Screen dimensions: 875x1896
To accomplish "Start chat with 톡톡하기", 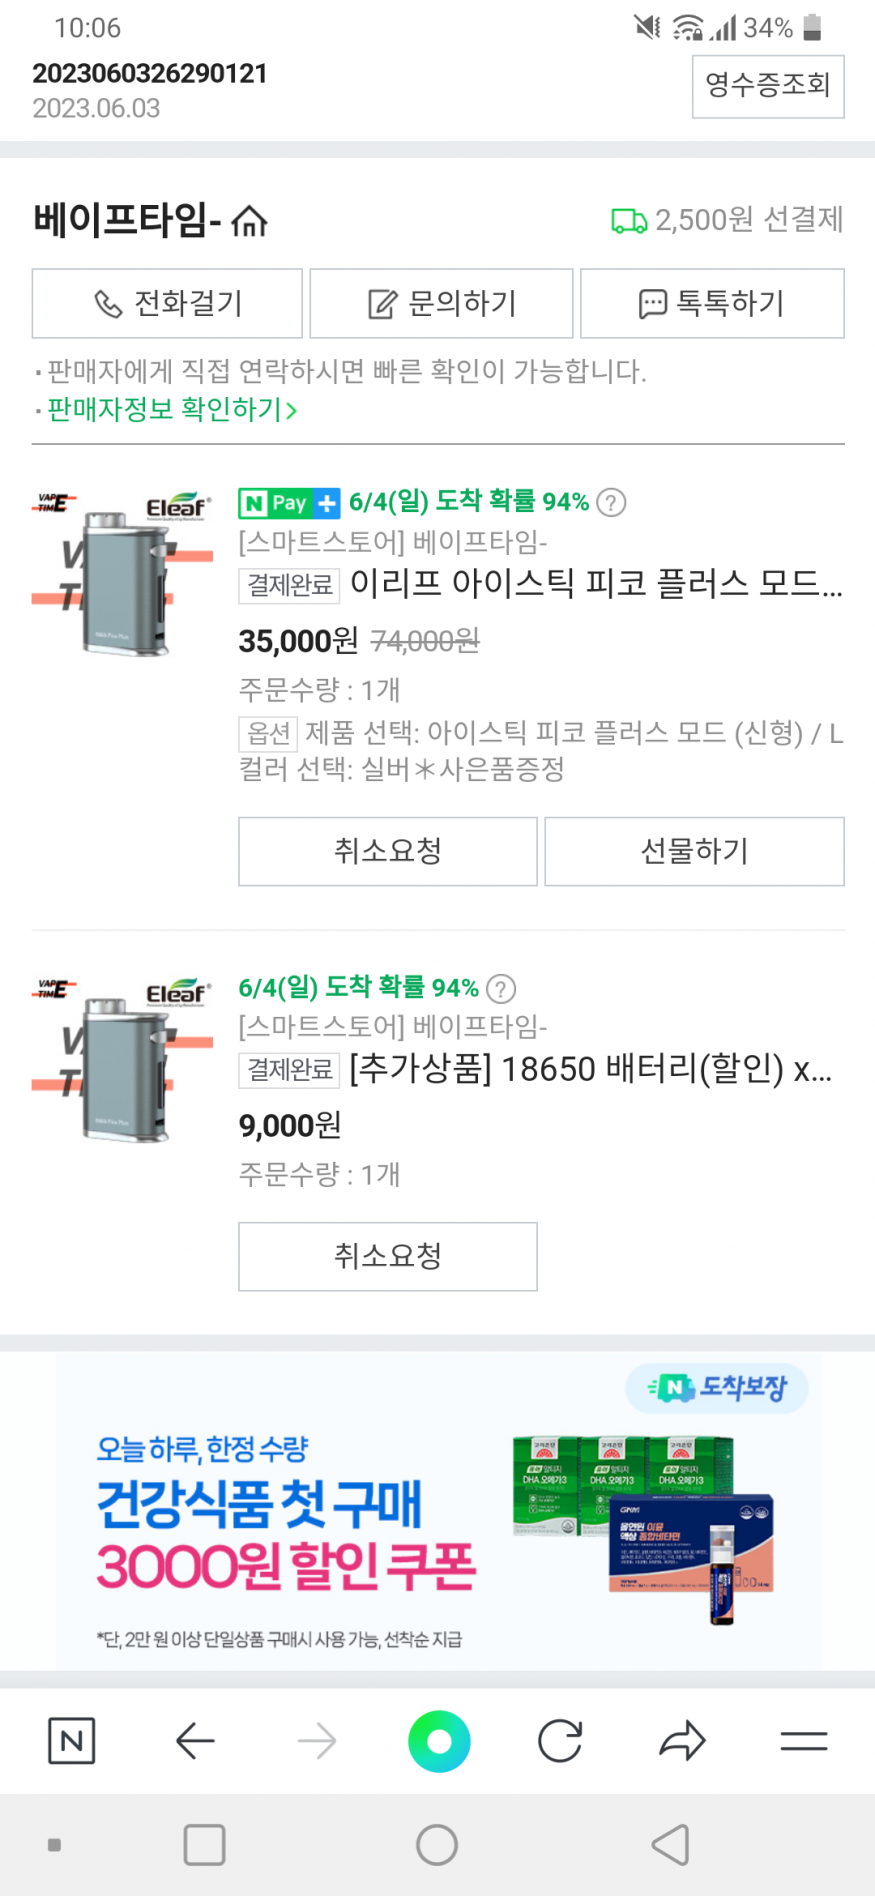I will (712, 303).
